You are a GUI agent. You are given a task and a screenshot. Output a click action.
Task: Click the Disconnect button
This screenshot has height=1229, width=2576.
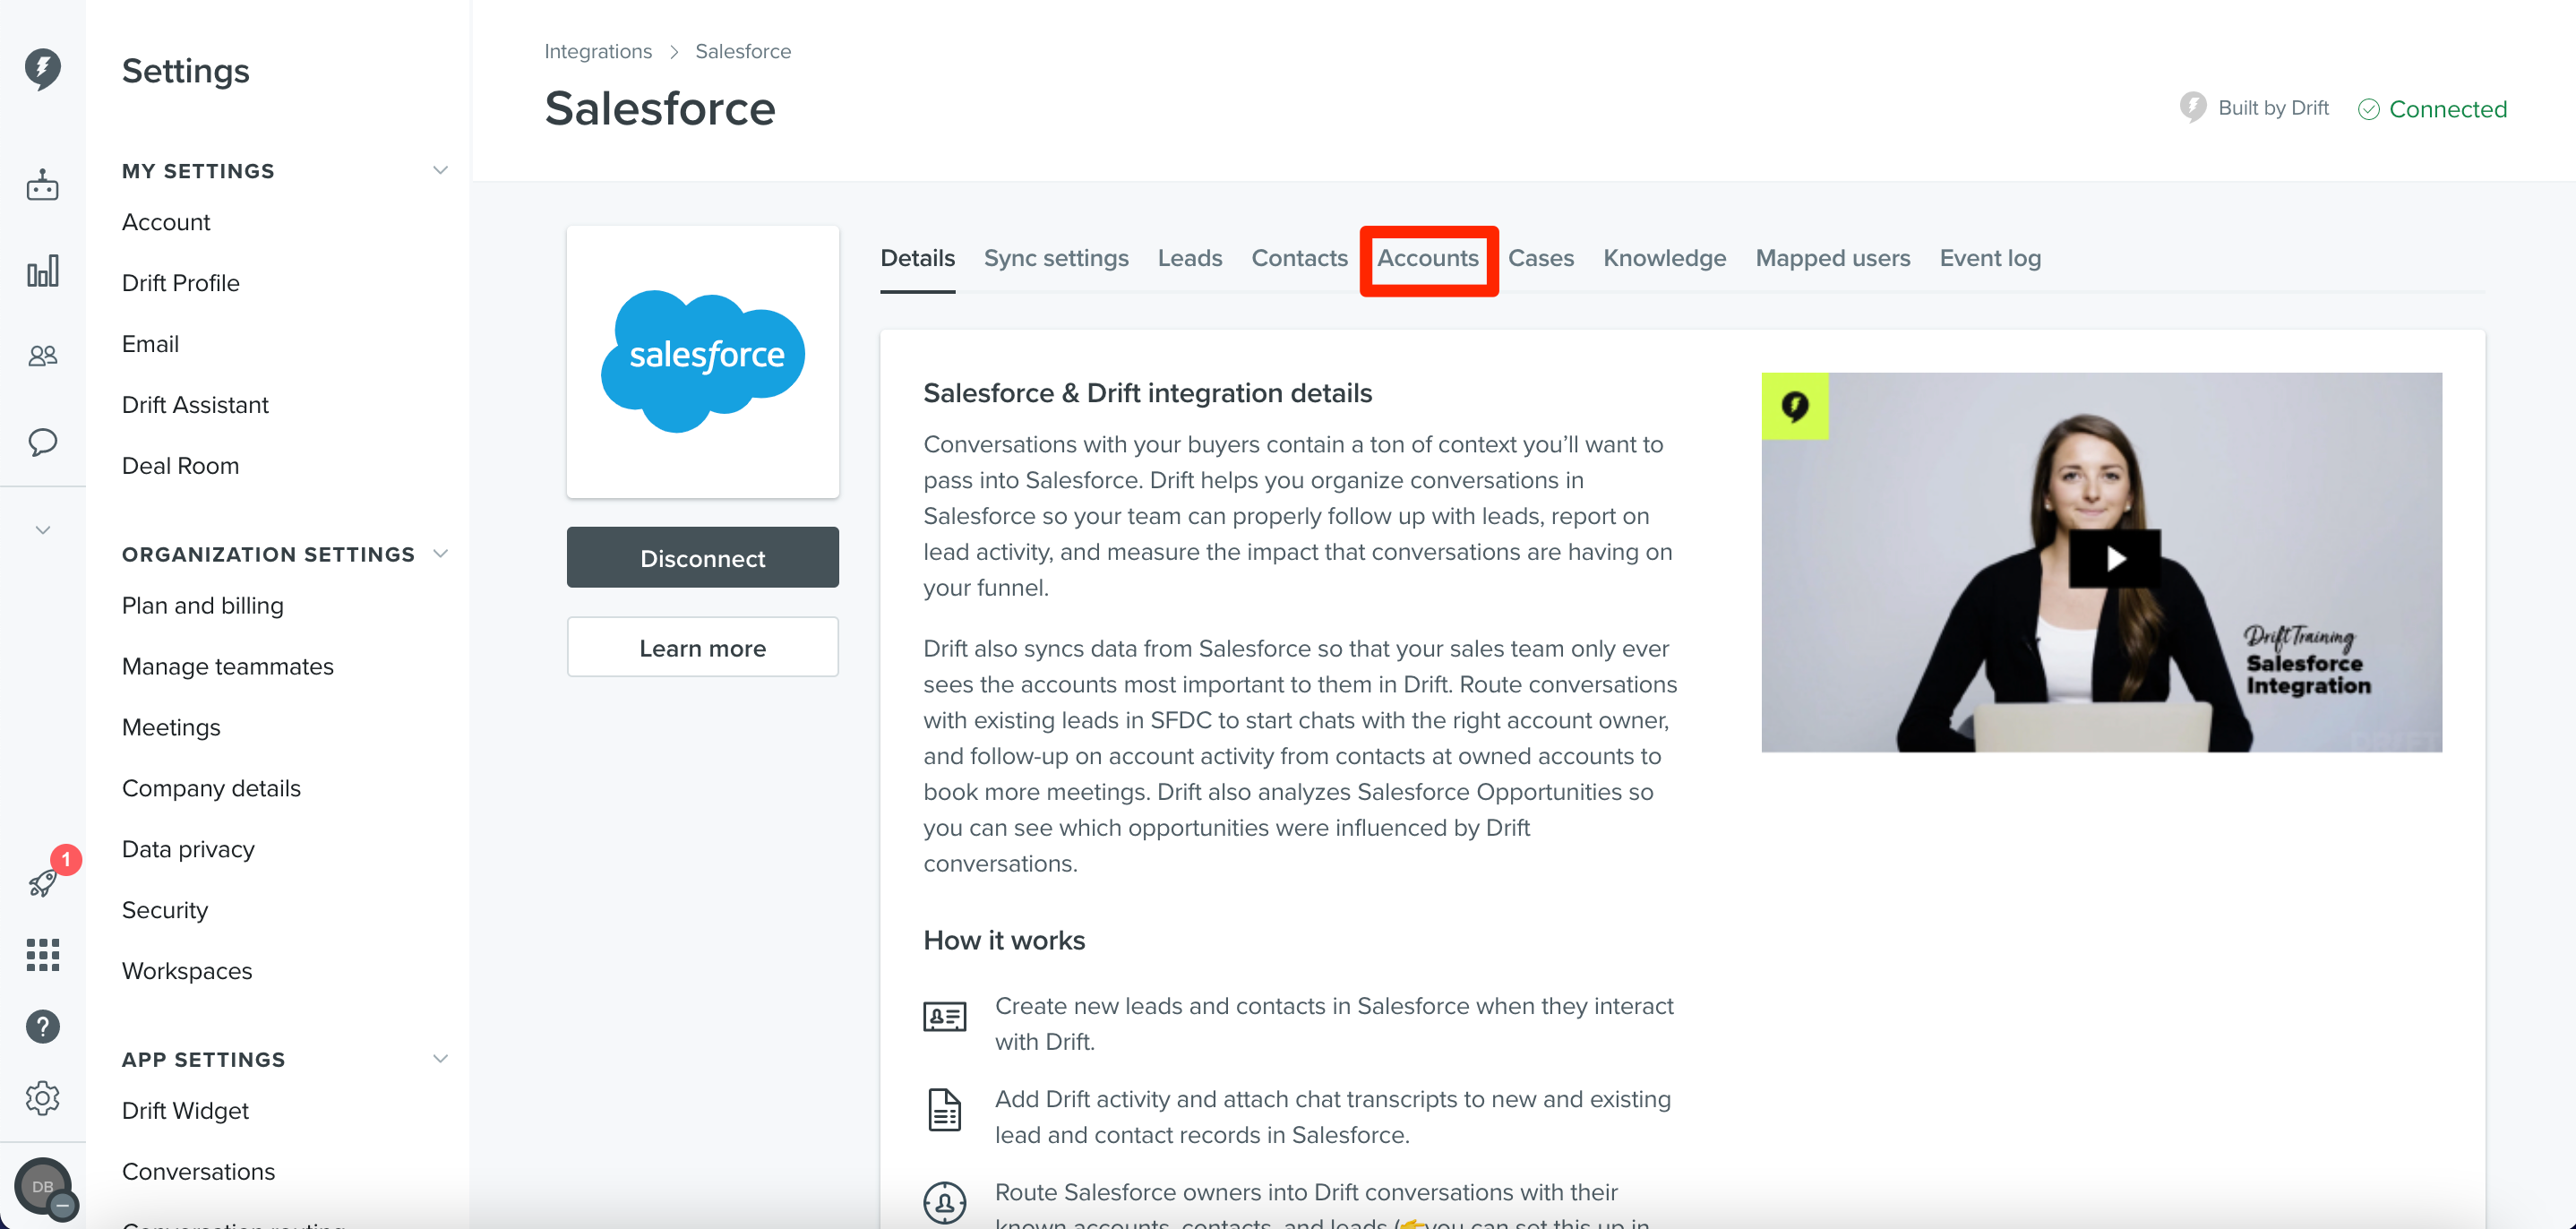point(703,557)
